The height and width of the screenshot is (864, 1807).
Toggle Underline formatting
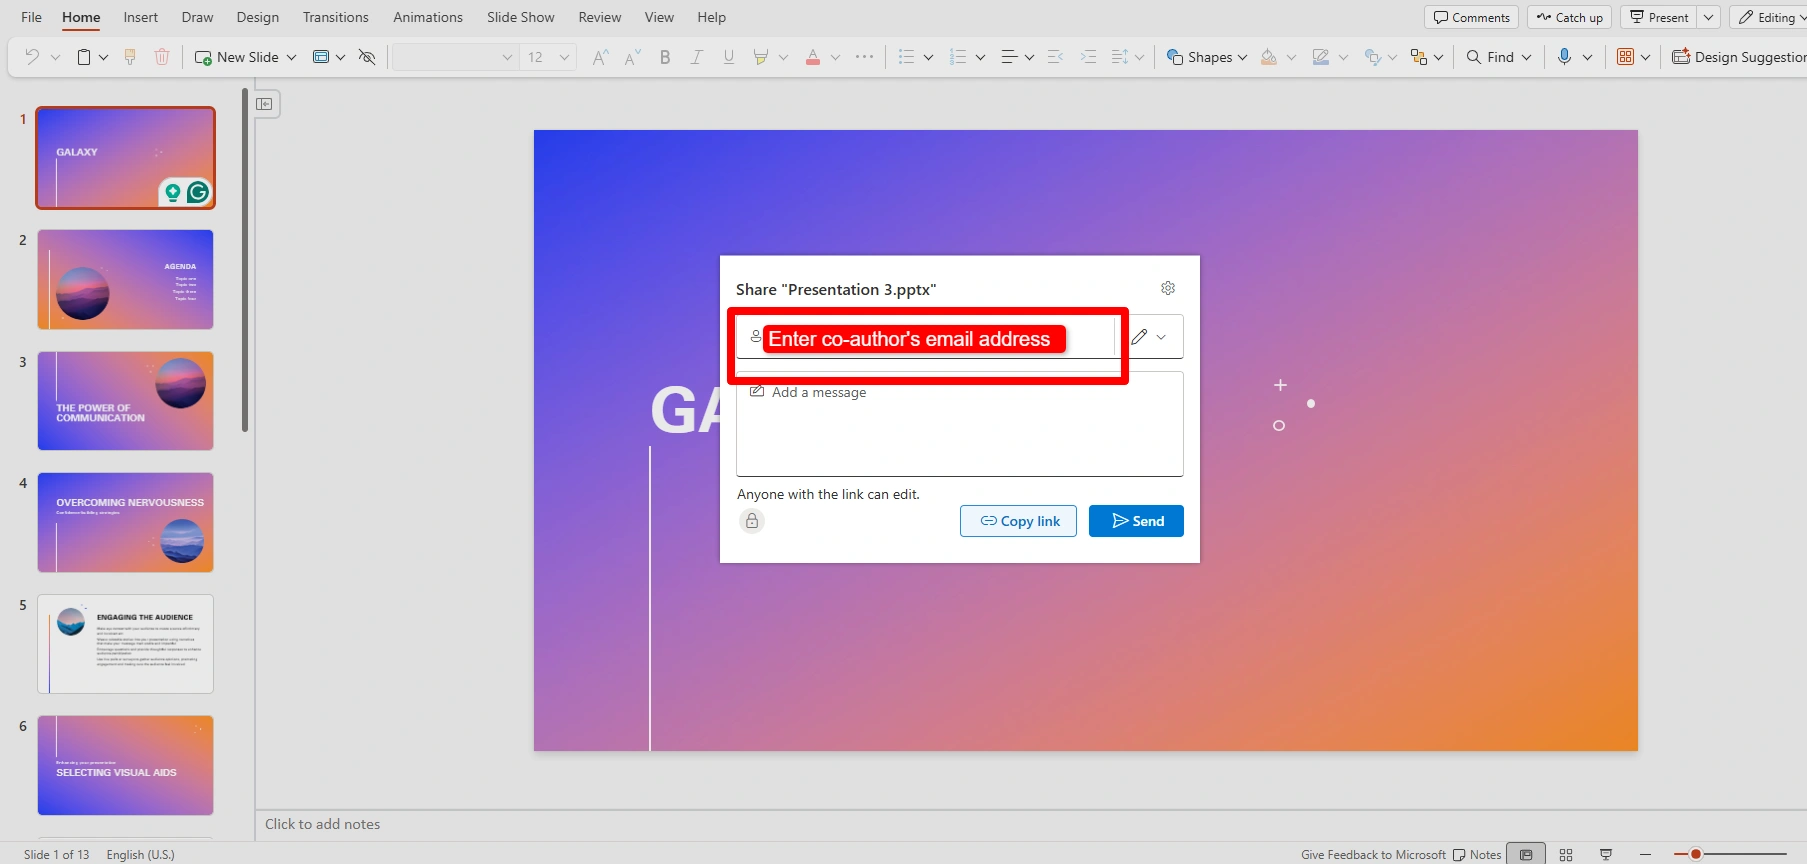tap(729, 57)
